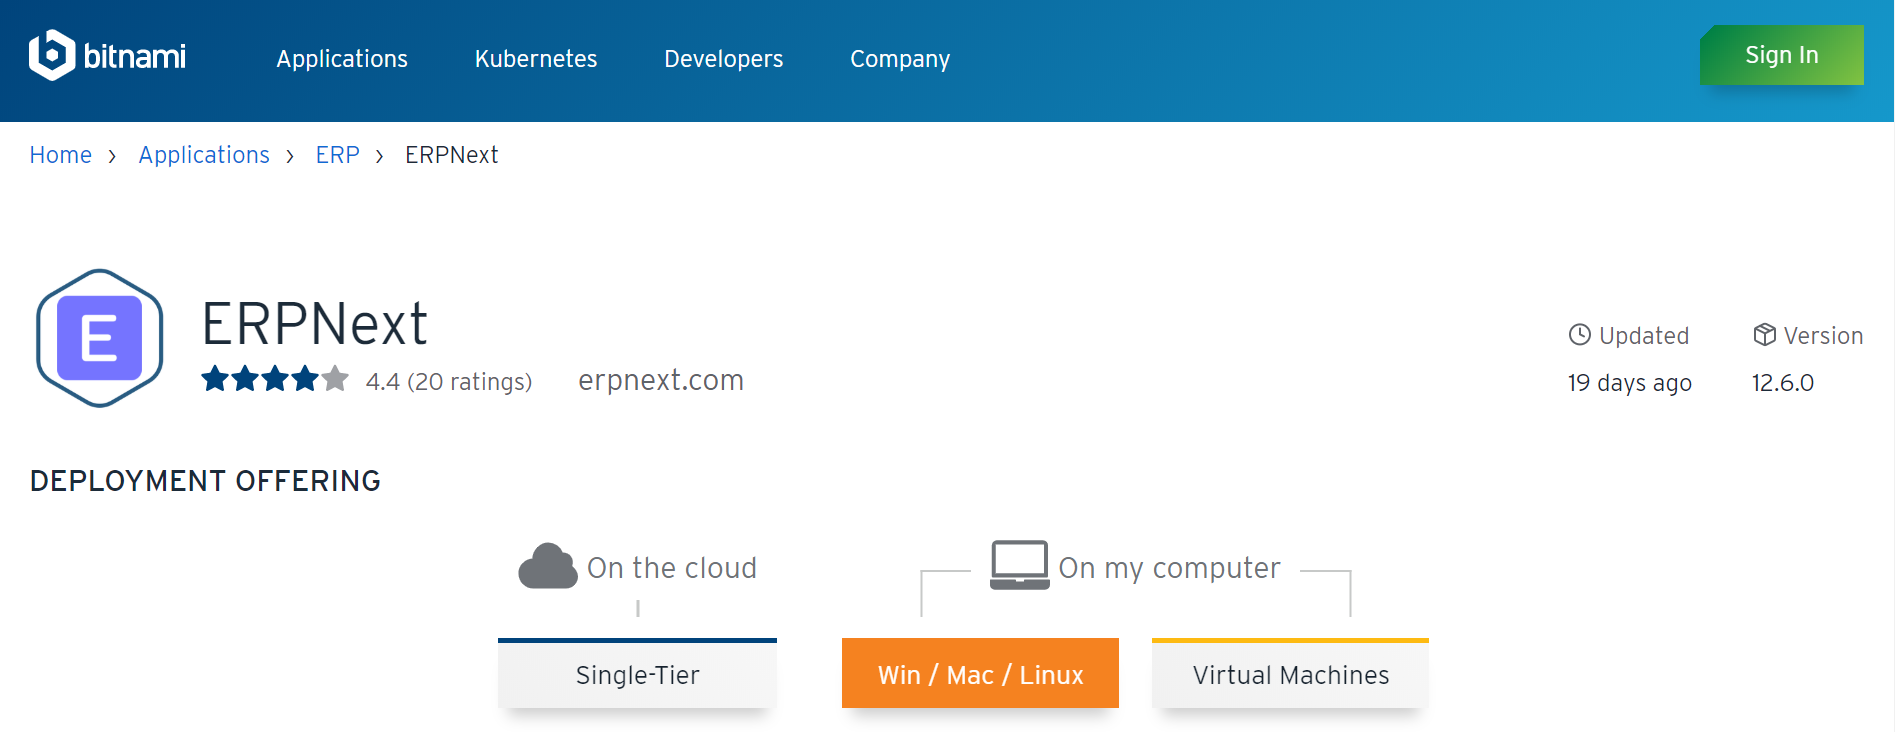This screenshot has width=1895, height=732.
Task: Open the Company menu
Action: pyautogui.click(x=900, y=59)
